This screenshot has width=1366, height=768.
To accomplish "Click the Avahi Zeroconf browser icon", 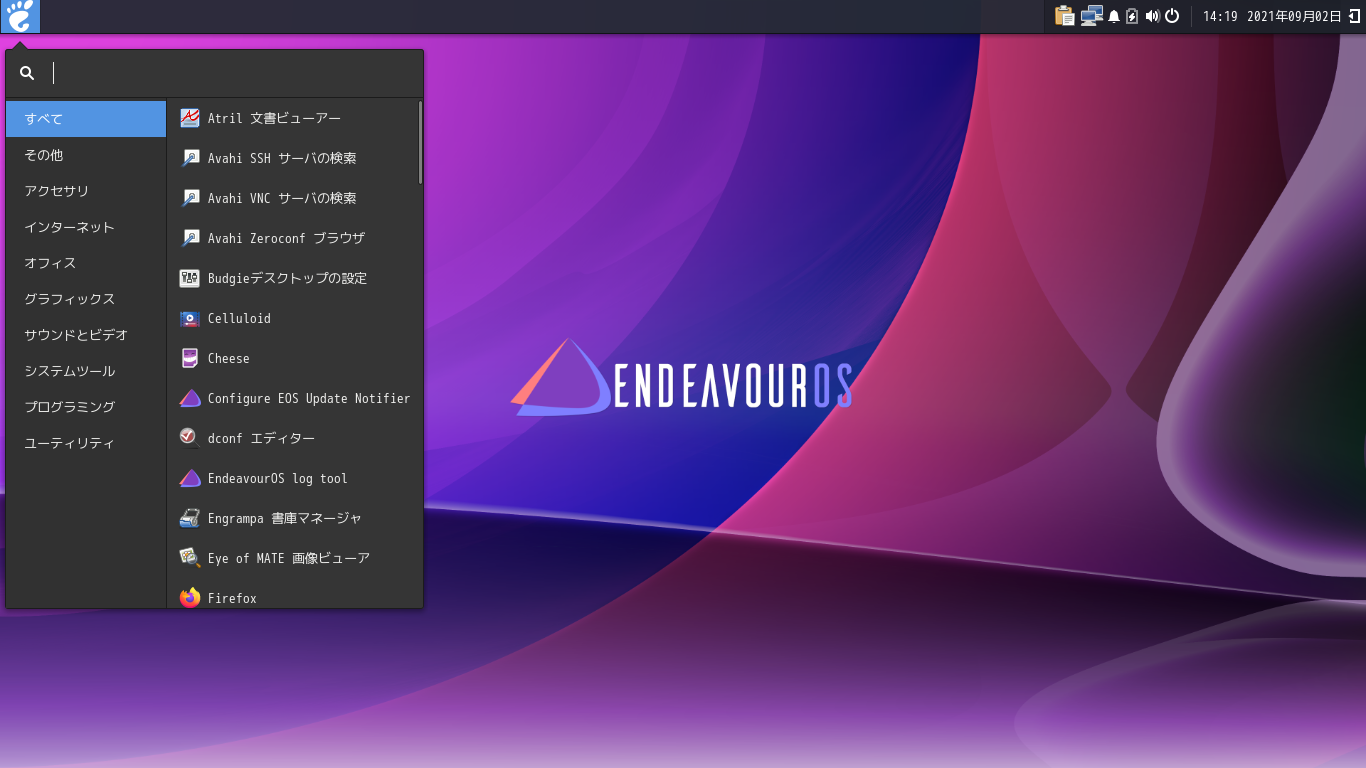I will click(190, 238).
